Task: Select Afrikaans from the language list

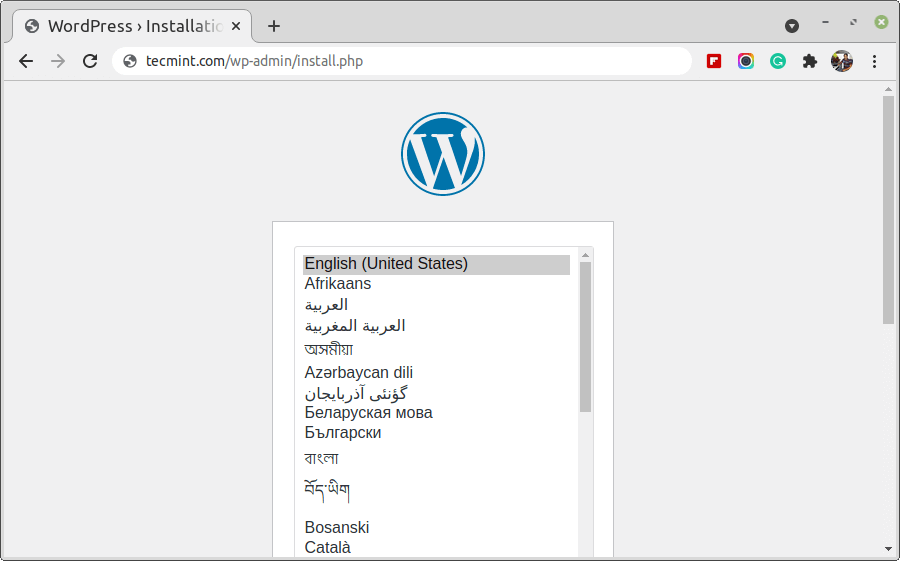Action: click(338, 284)
